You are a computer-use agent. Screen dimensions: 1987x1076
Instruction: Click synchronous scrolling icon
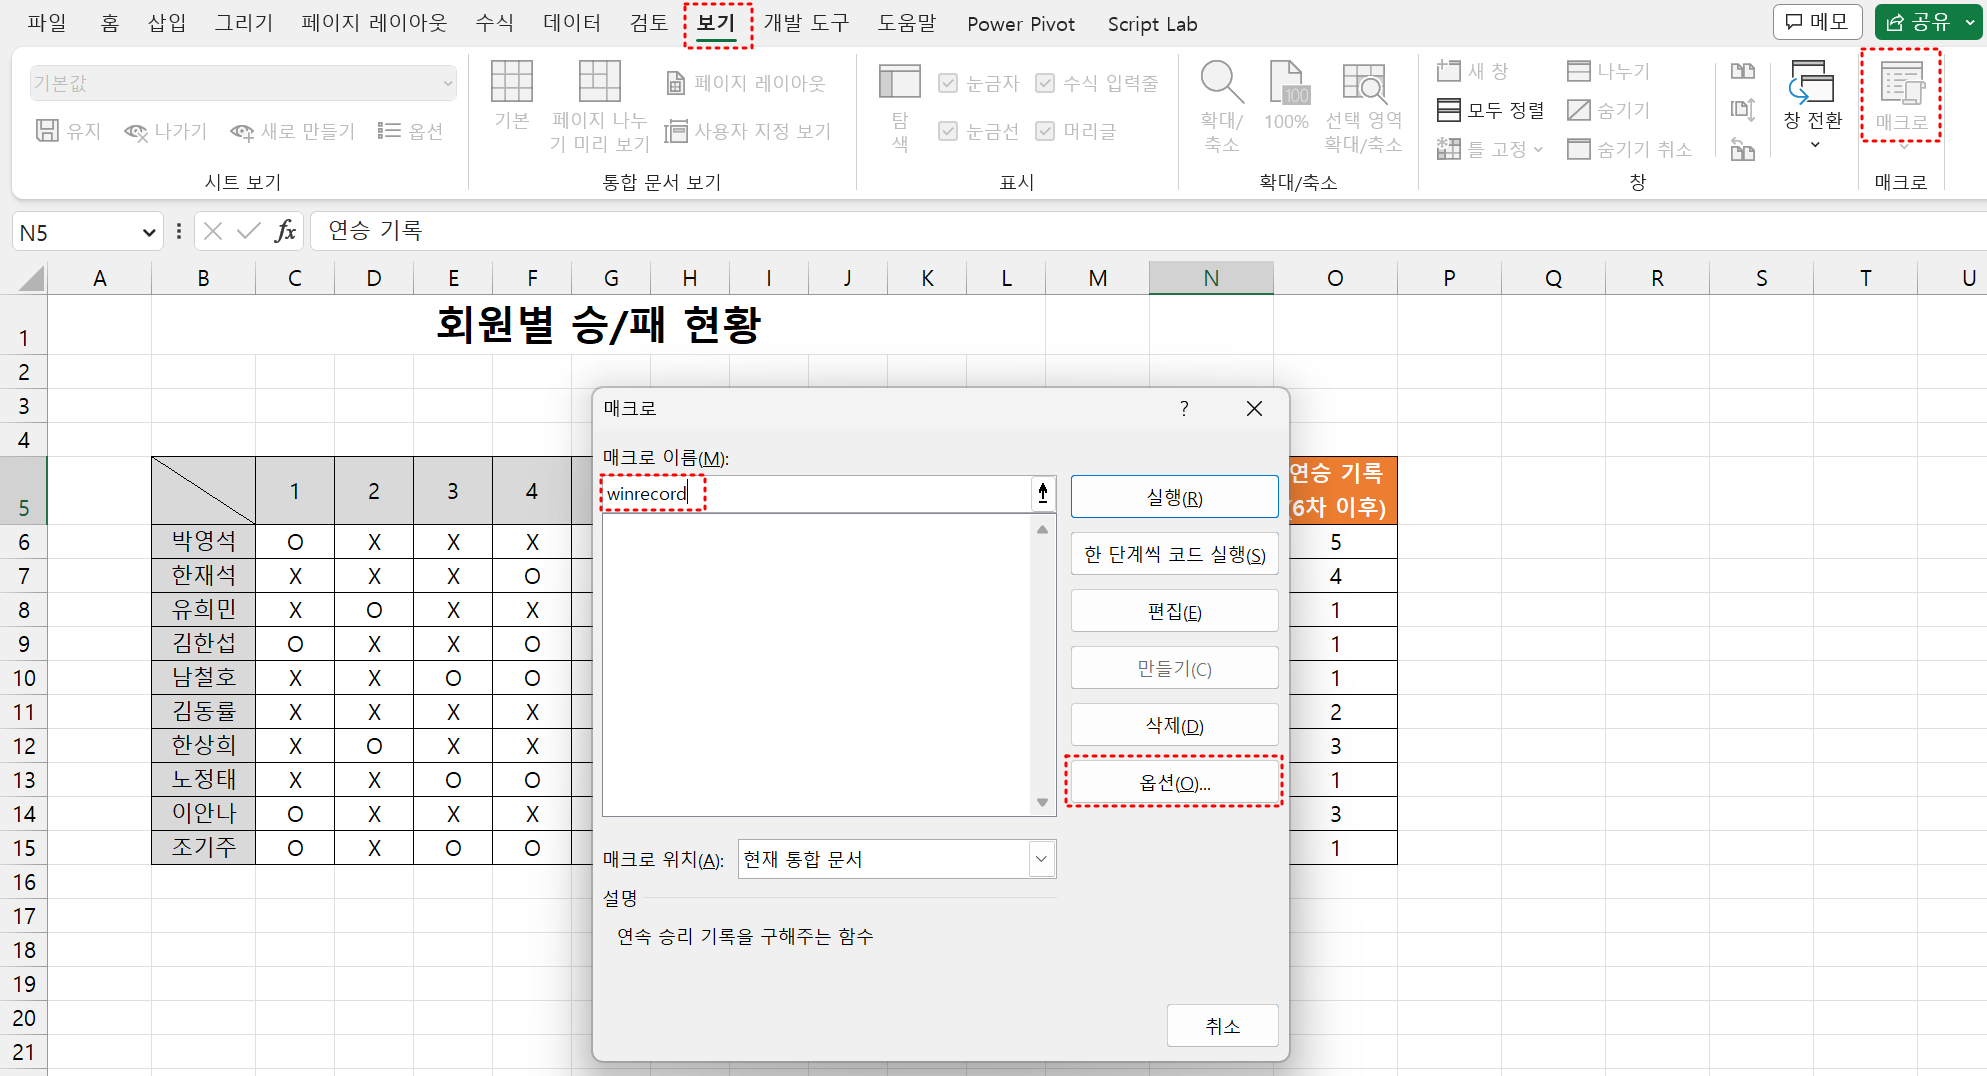[1743, 110]
